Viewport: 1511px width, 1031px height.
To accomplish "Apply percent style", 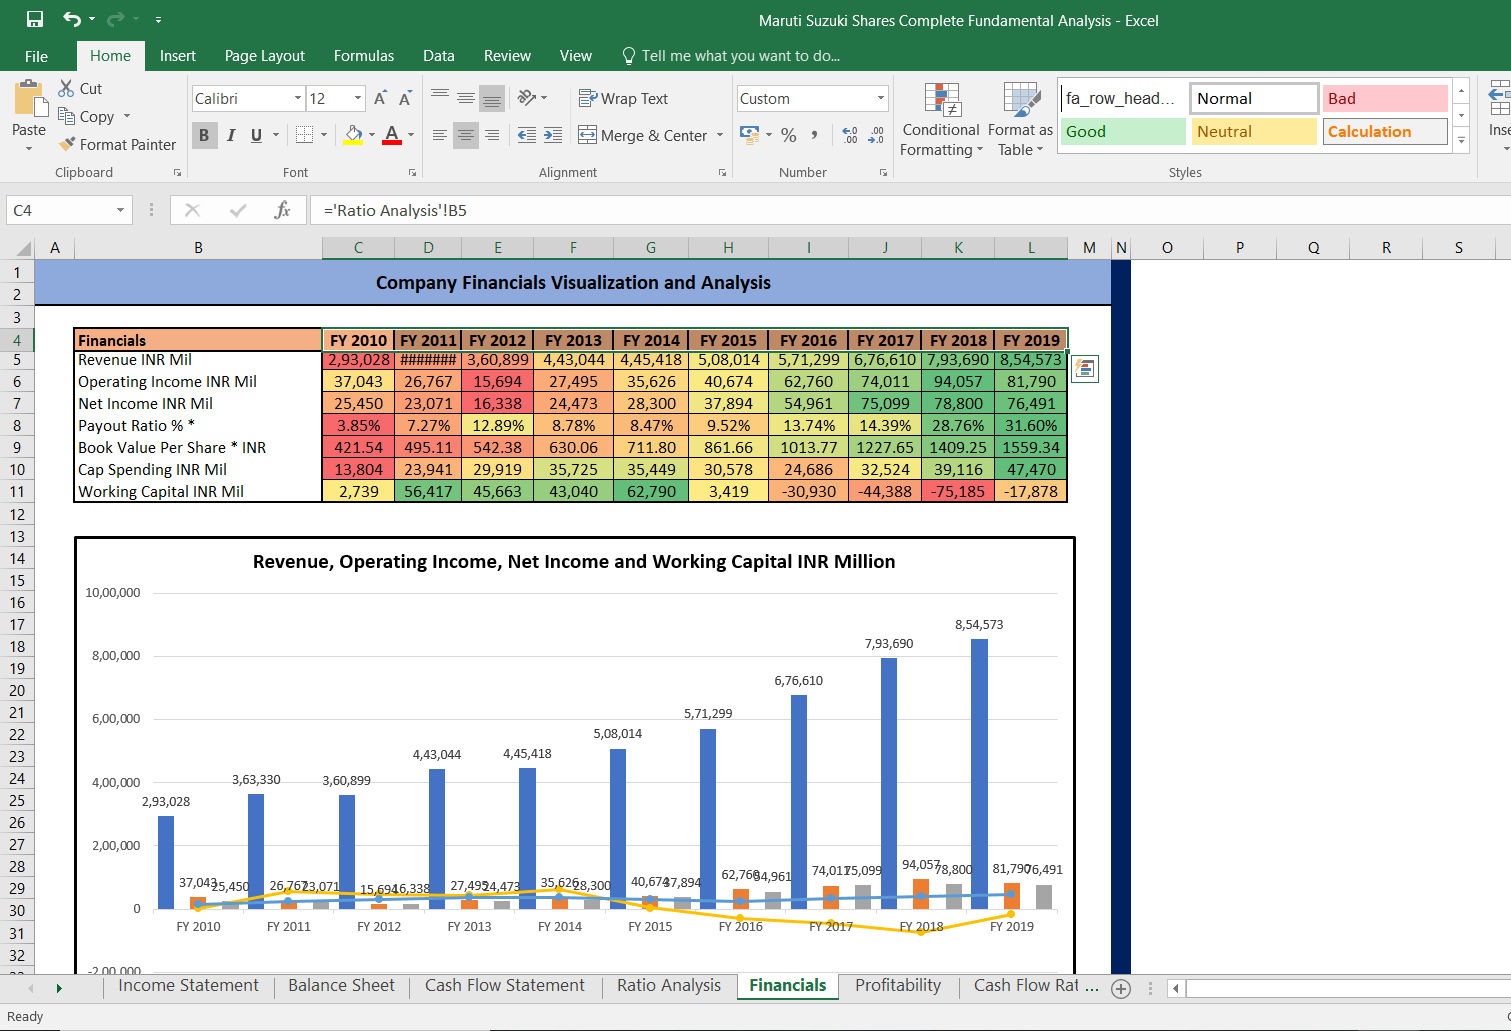I will 789,135.
